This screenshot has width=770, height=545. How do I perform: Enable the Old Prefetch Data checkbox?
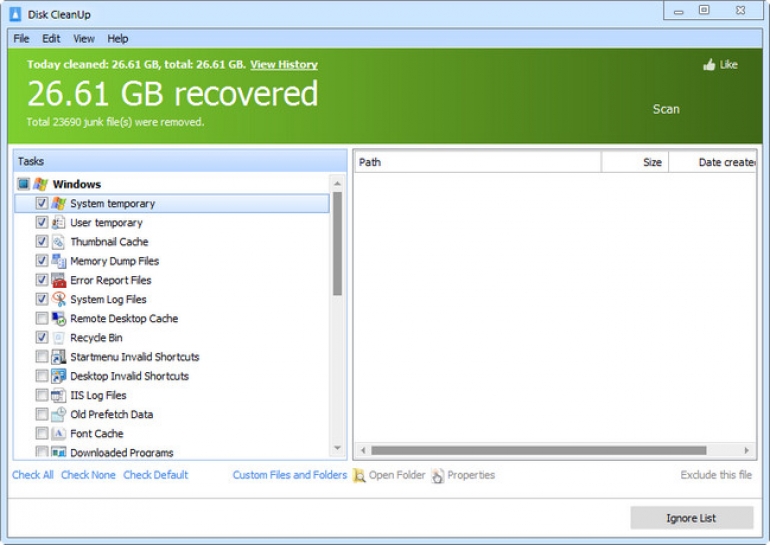click(41, 414)
